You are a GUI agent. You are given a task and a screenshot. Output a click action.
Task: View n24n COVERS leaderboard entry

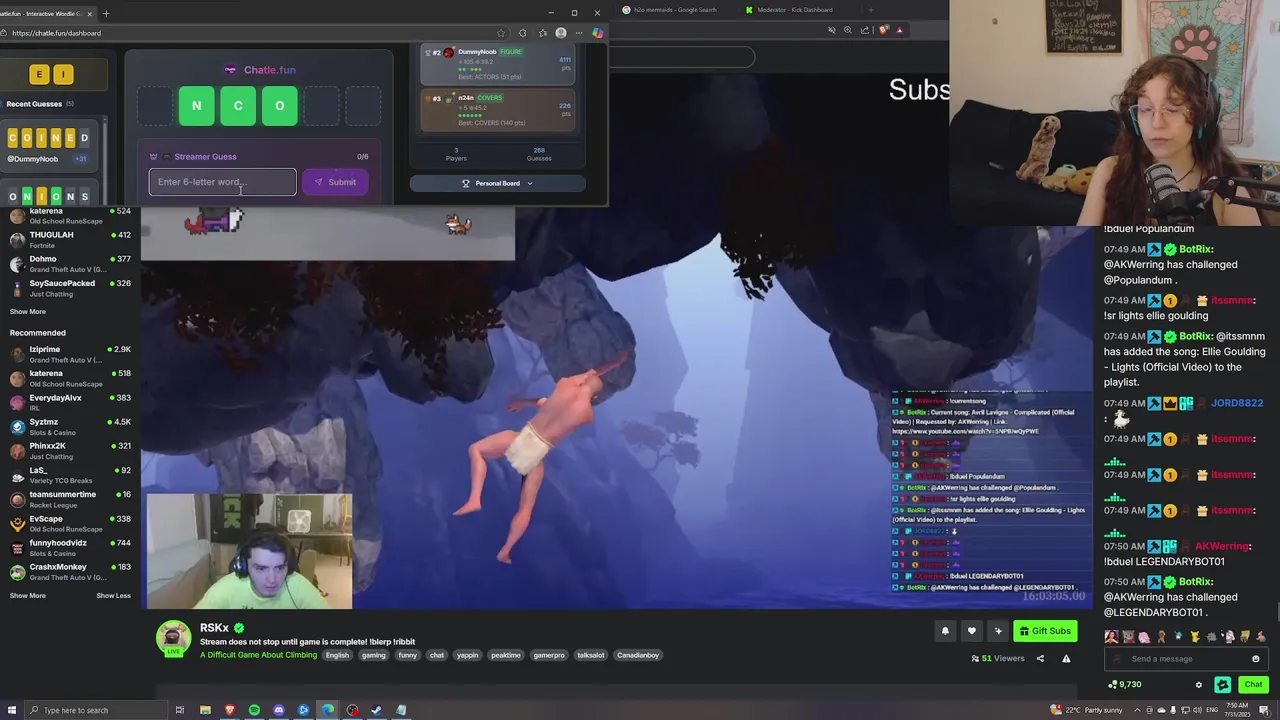click(497, 111)
